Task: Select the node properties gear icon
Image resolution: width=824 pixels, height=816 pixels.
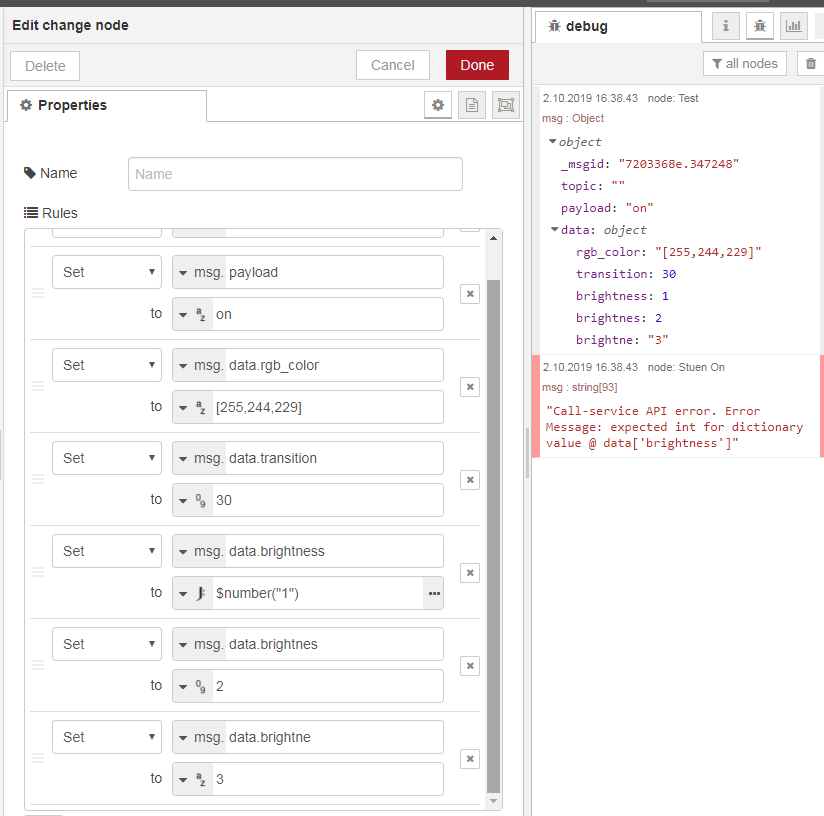Action: [x=437, y=105]
